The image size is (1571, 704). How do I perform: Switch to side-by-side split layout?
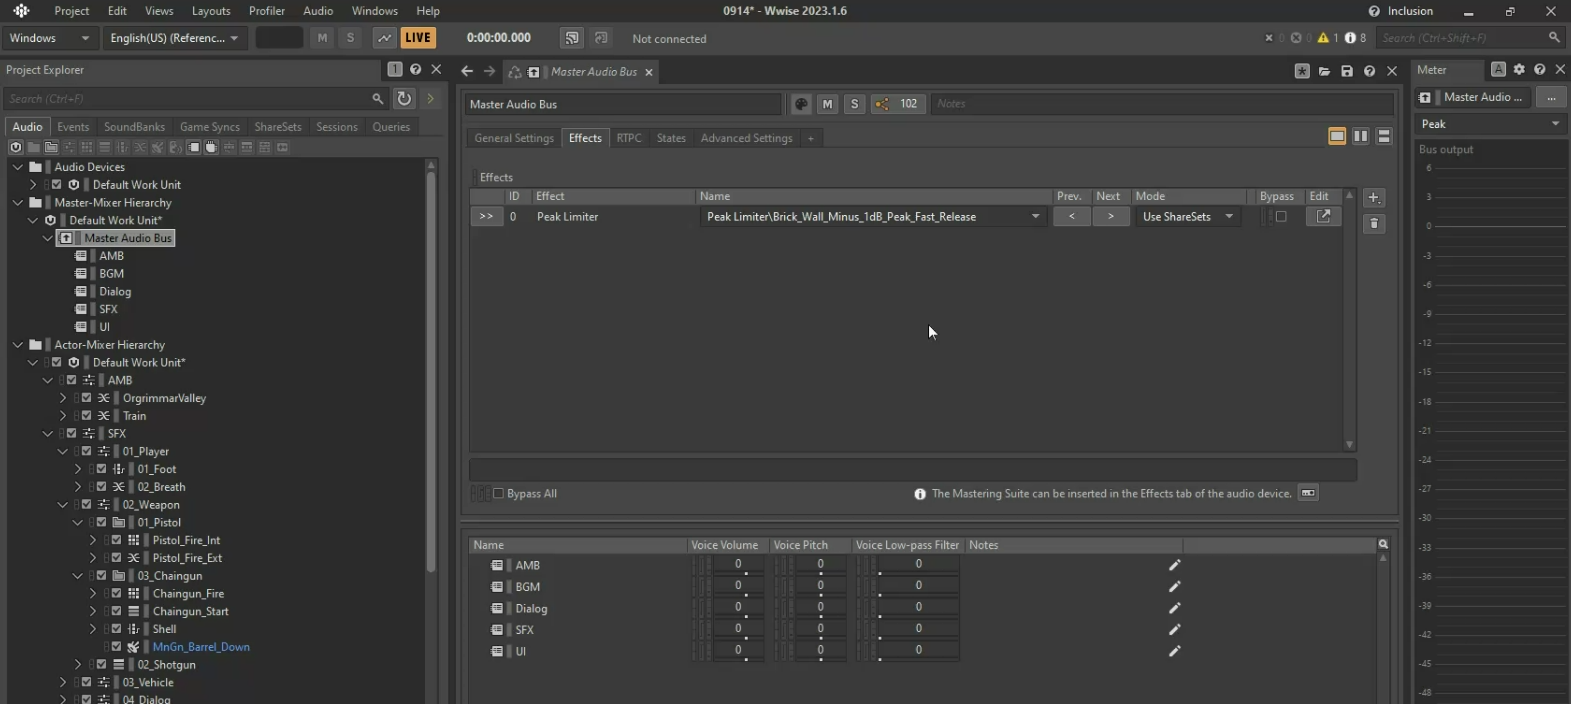pyautogui.click(x=1361, y=137)
